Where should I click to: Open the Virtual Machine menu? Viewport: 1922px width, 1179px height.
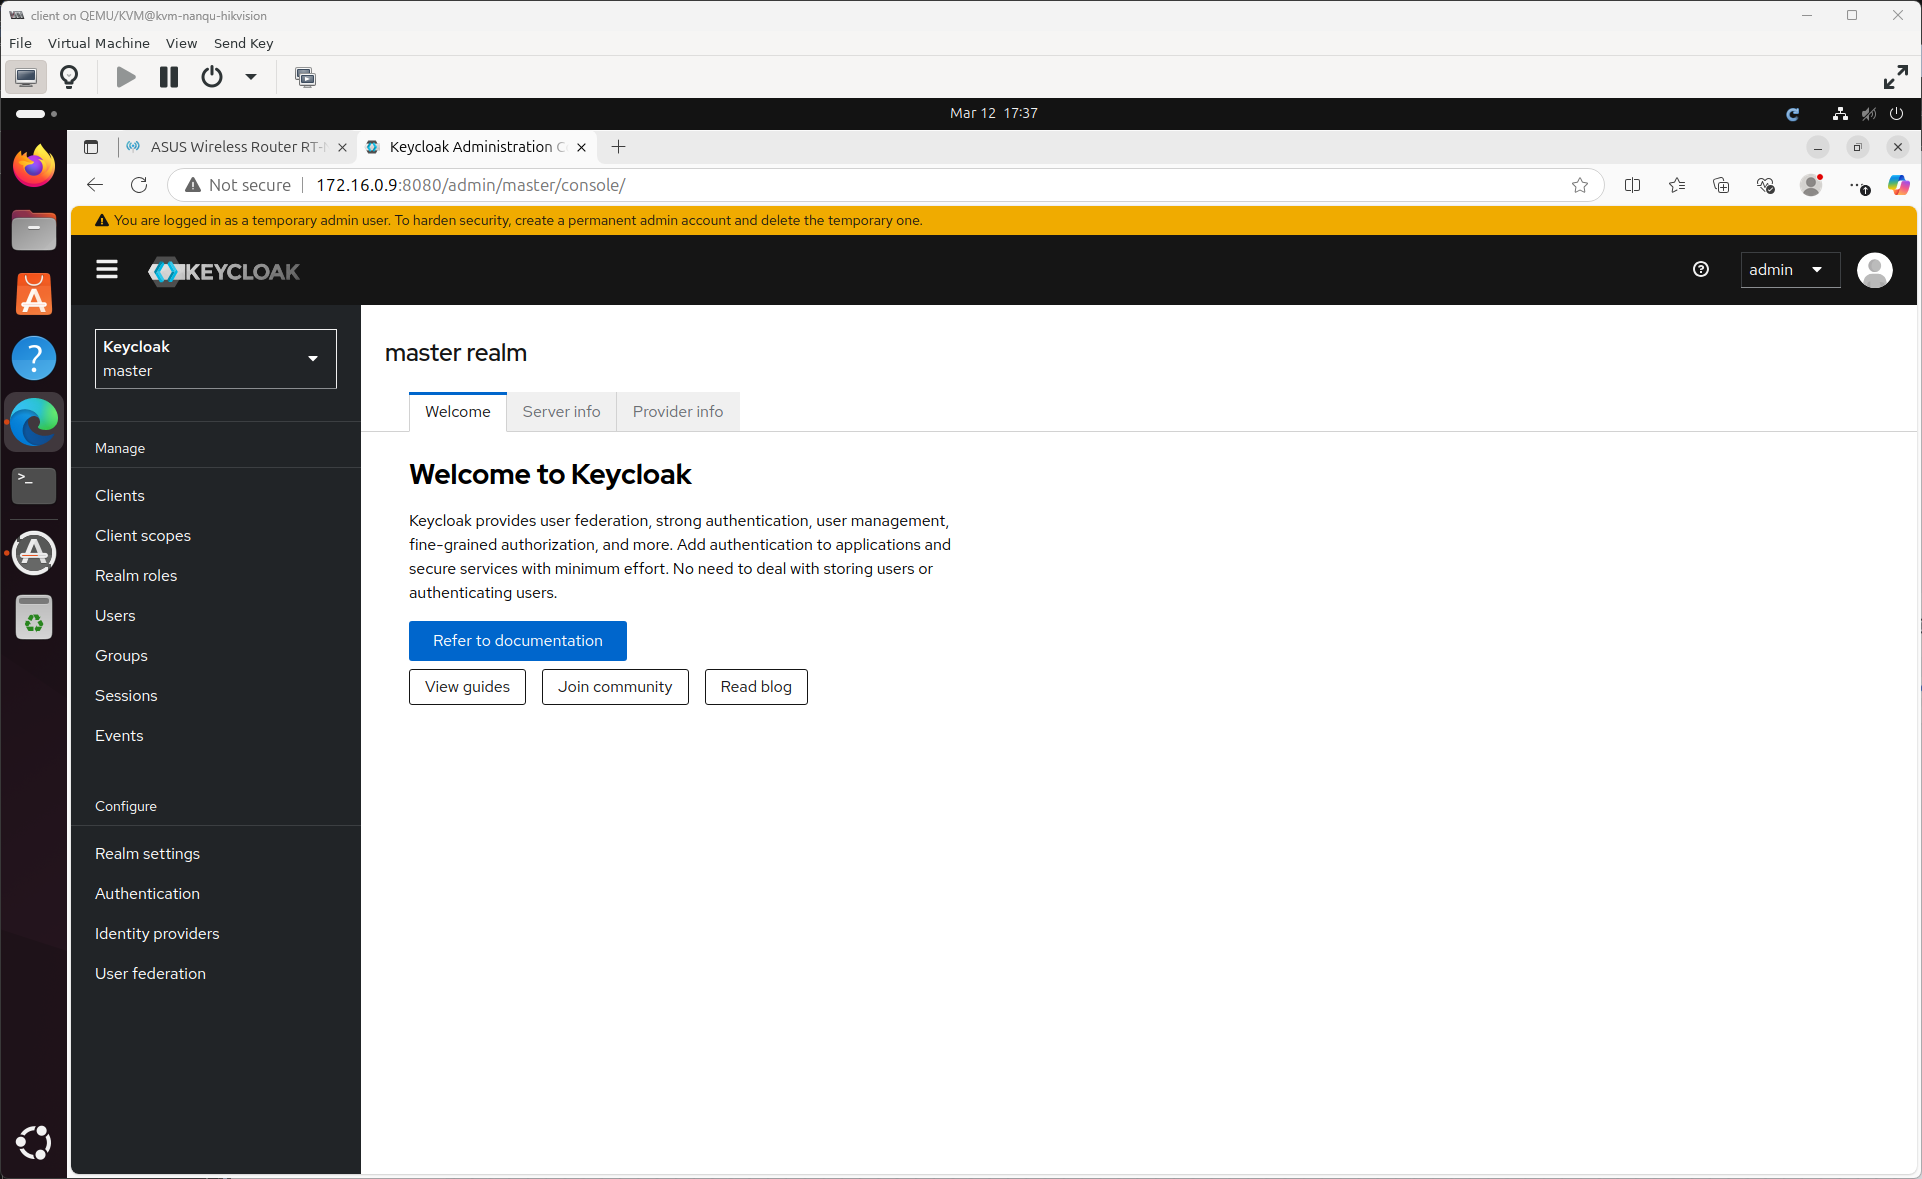[98, 43]
